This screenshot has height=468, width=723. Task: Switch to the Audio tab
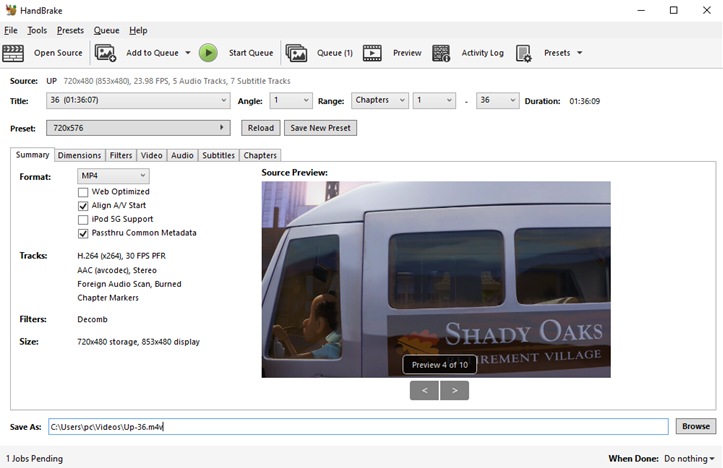tap(182, 155)
